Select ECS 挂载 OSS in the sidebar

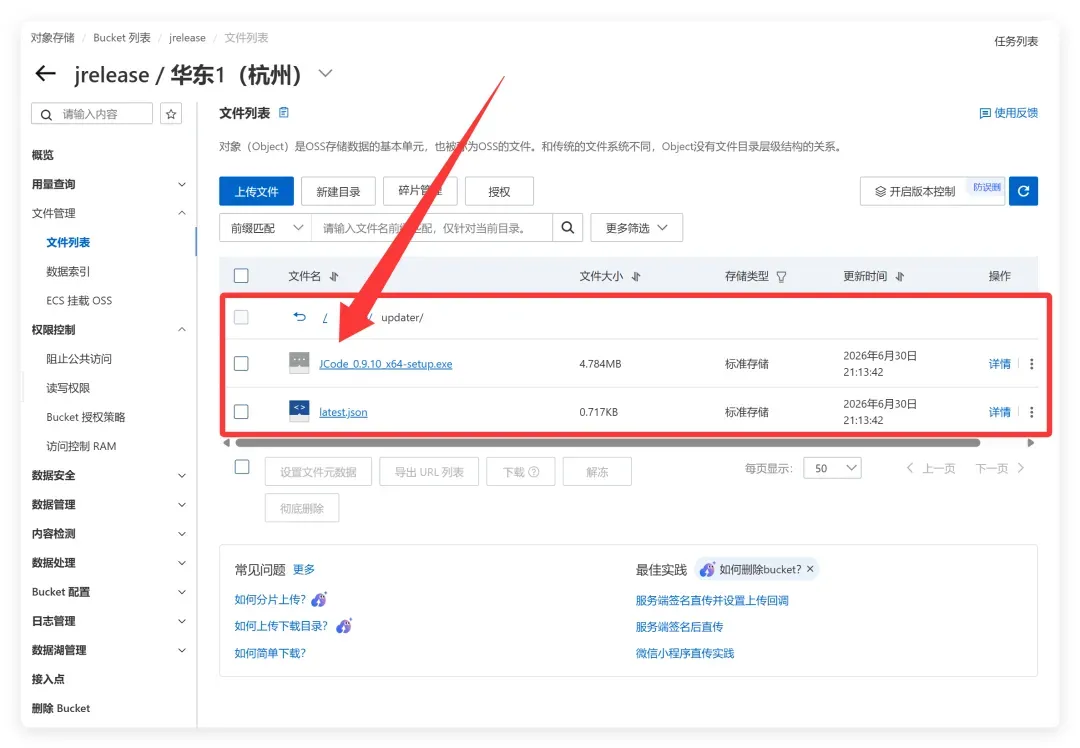coord(79,300)
